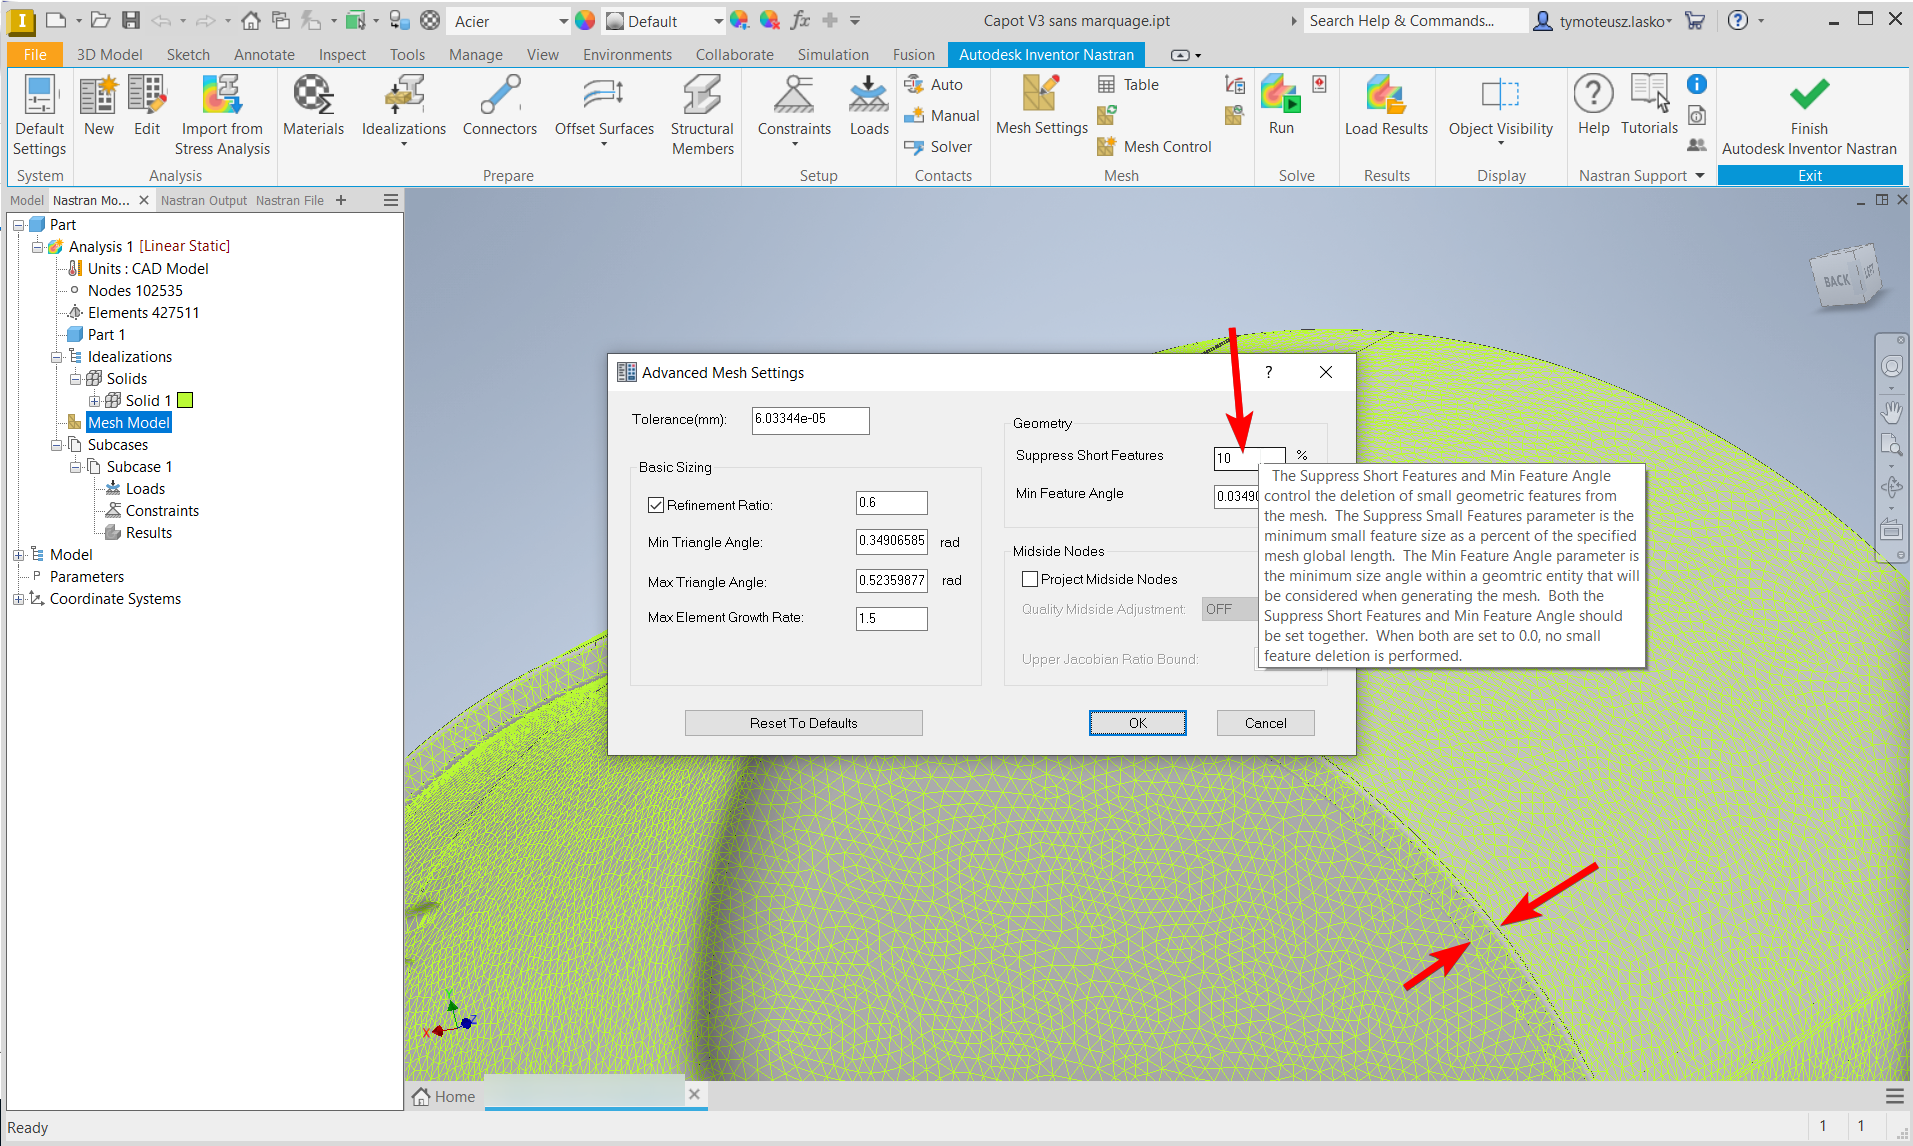
Task: Select Manual contacts
Action: [942, 116]
